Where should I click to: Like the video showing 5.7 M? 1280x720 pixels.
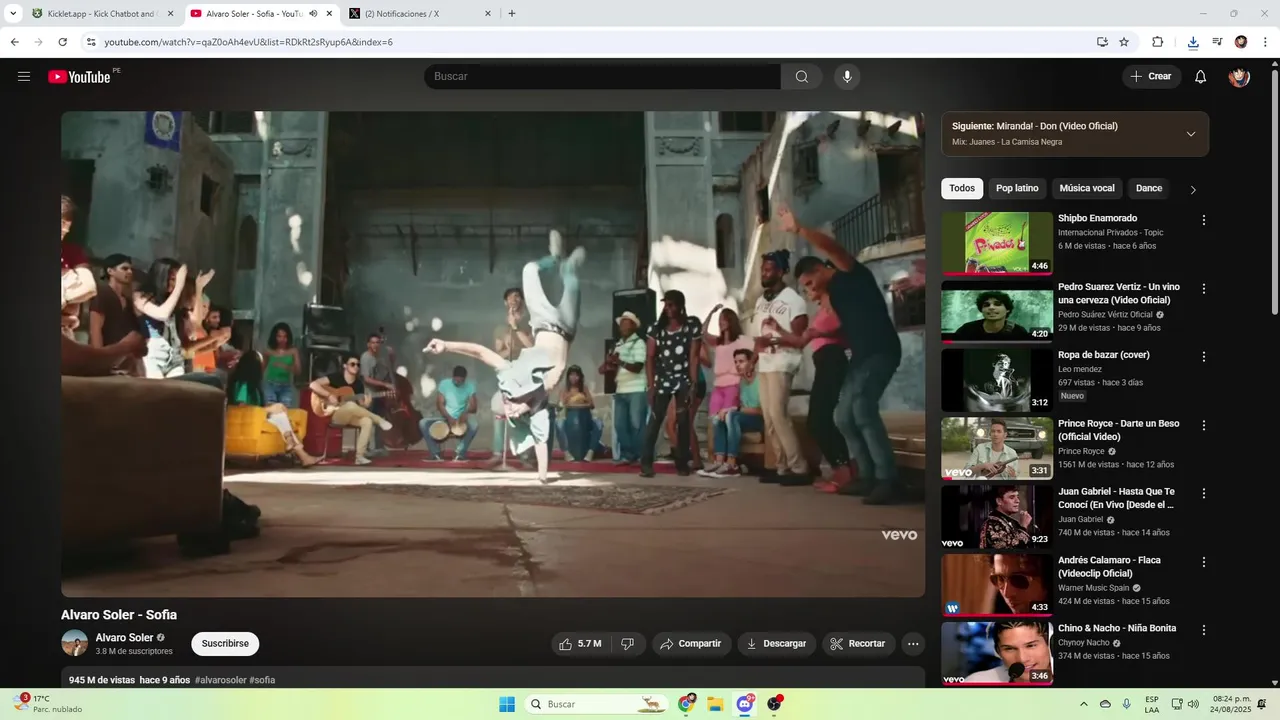[580, 644]
